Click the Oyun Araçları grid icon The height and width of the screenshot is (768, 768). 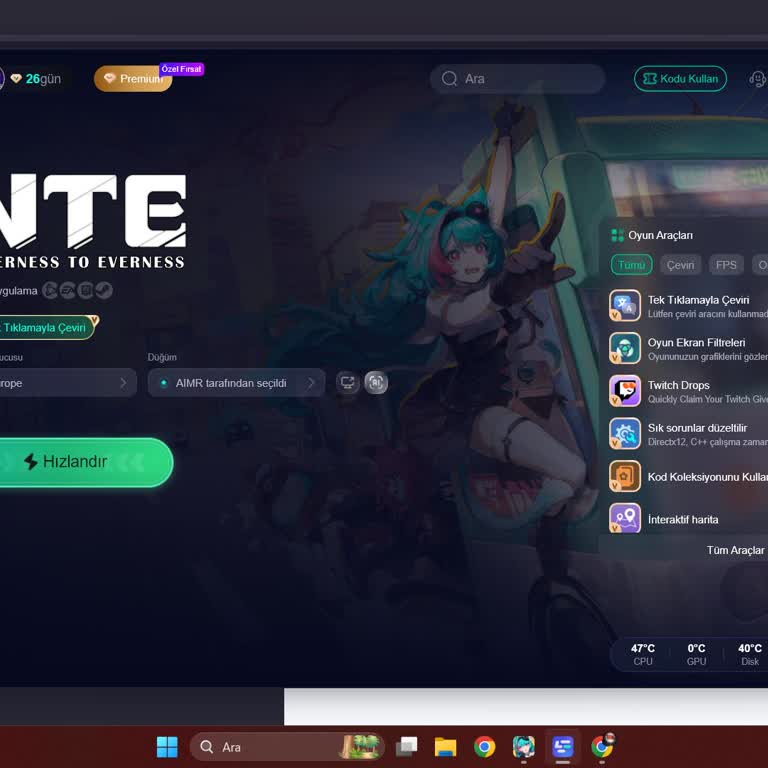pyautogui.click(x=617, y=235)
